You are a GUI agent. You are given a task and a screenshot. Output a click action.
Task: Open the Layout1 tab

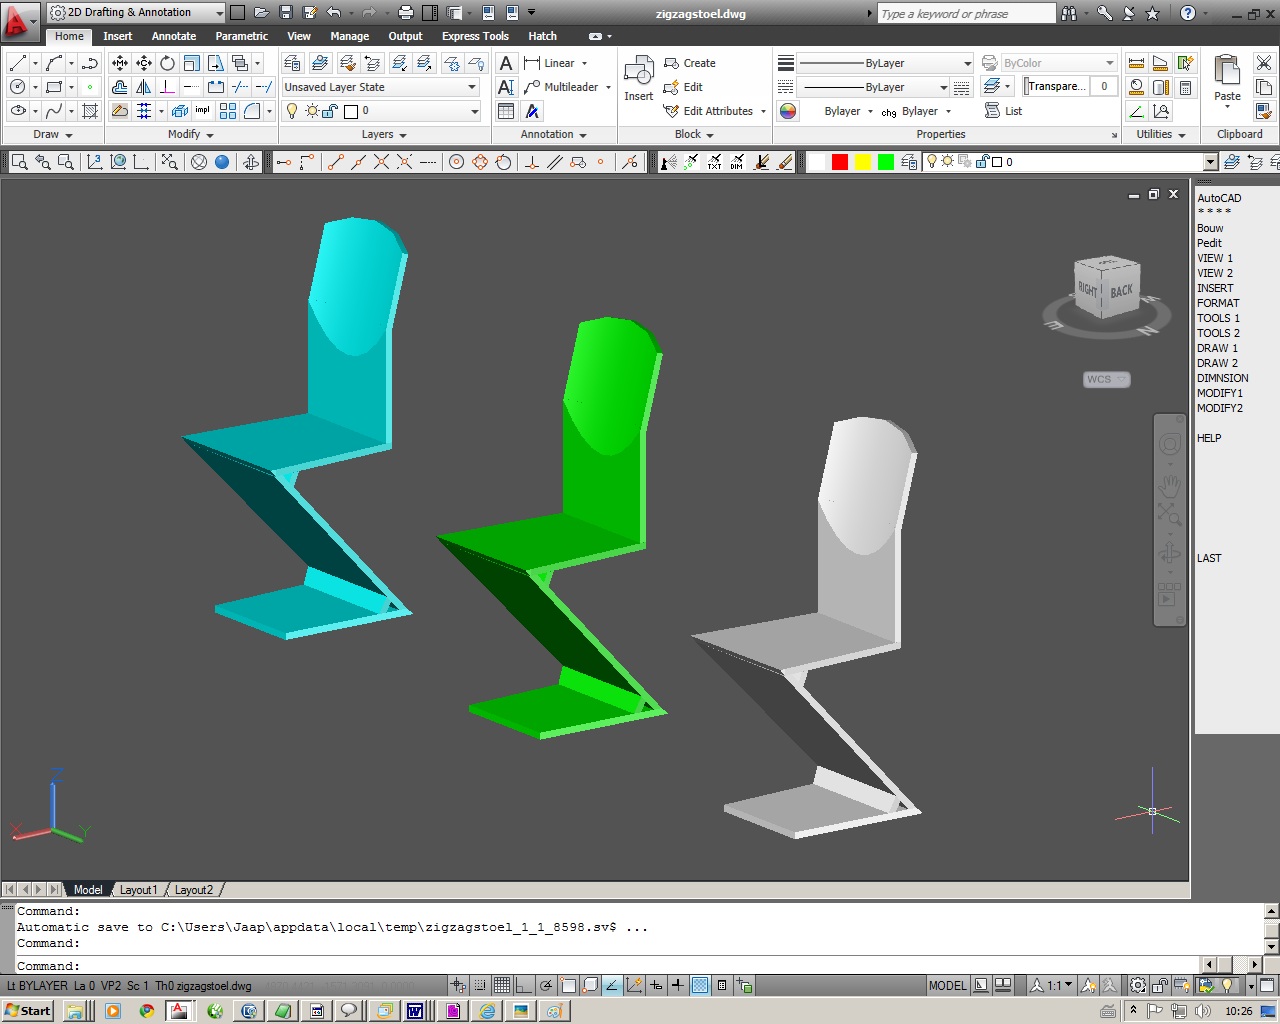pos(138,890)
